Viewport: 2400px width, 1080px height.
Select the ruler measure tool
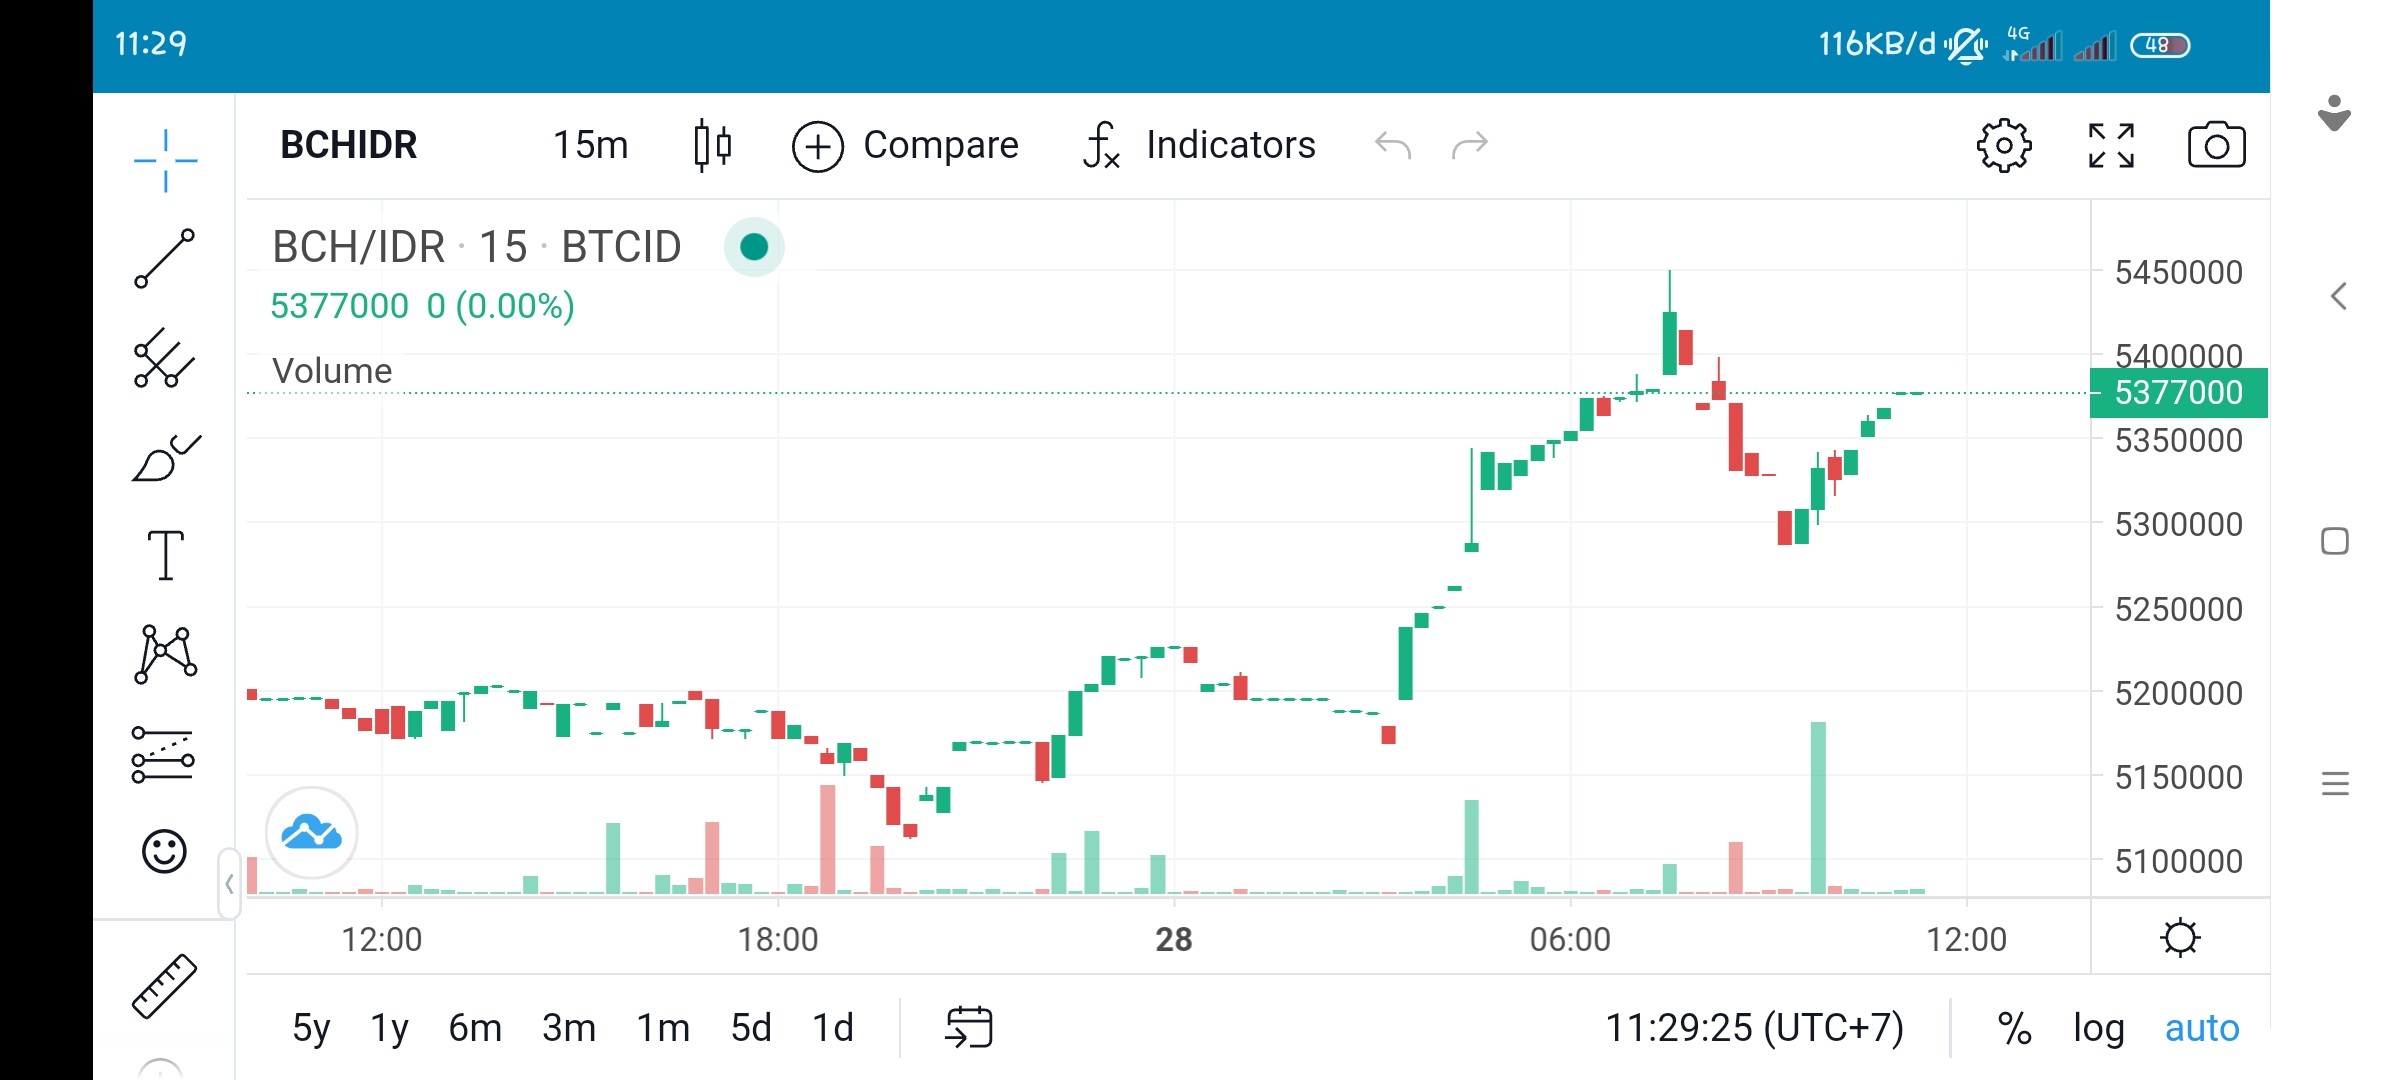click(164, 986)
